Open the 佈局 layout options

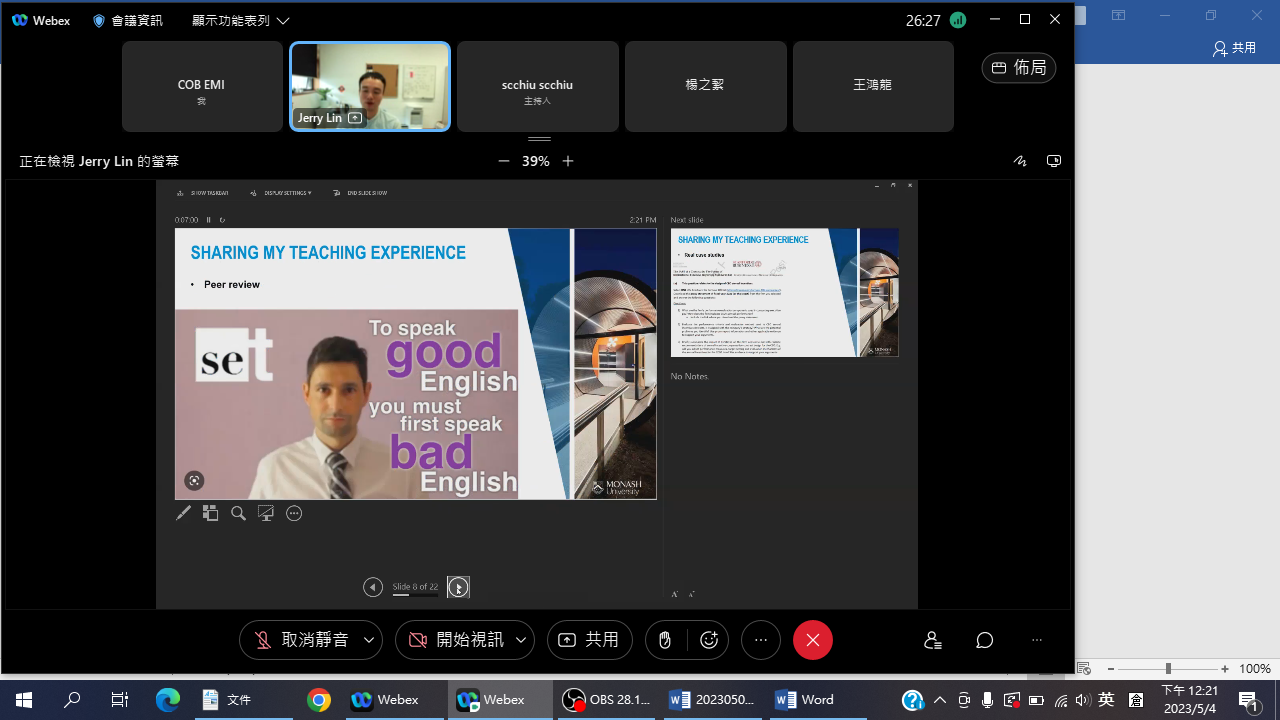pos(1018,68)
